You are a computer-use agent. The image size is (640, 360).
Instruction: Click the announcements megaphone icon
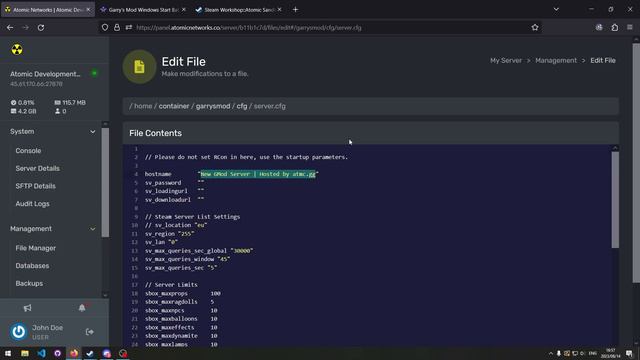coord(27,308)
